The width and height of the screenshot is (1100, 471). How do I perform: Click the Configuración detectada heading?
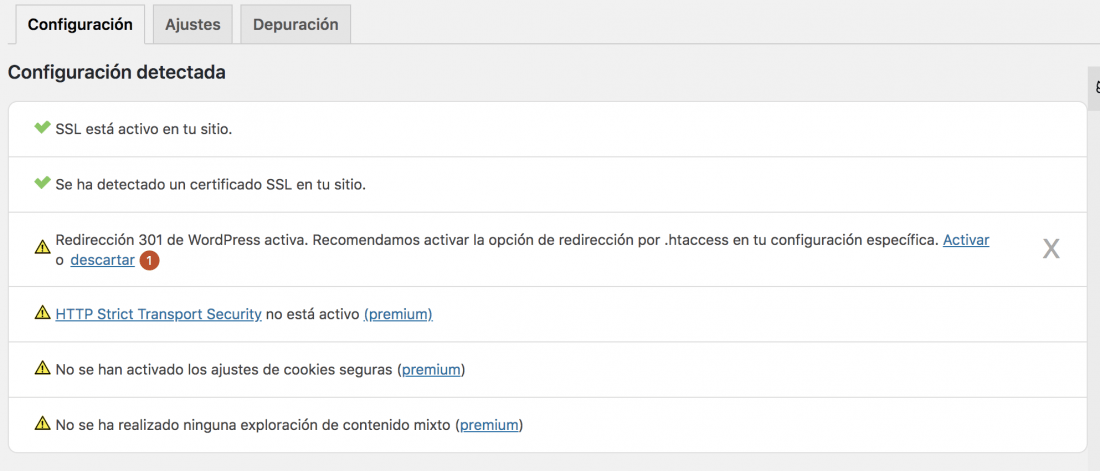click(116, 72)
